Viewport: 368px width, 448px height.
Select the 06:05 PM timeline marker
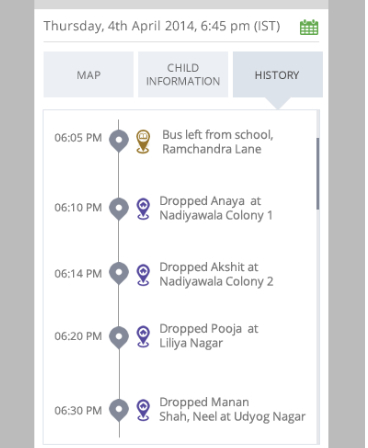coord(119,141)
